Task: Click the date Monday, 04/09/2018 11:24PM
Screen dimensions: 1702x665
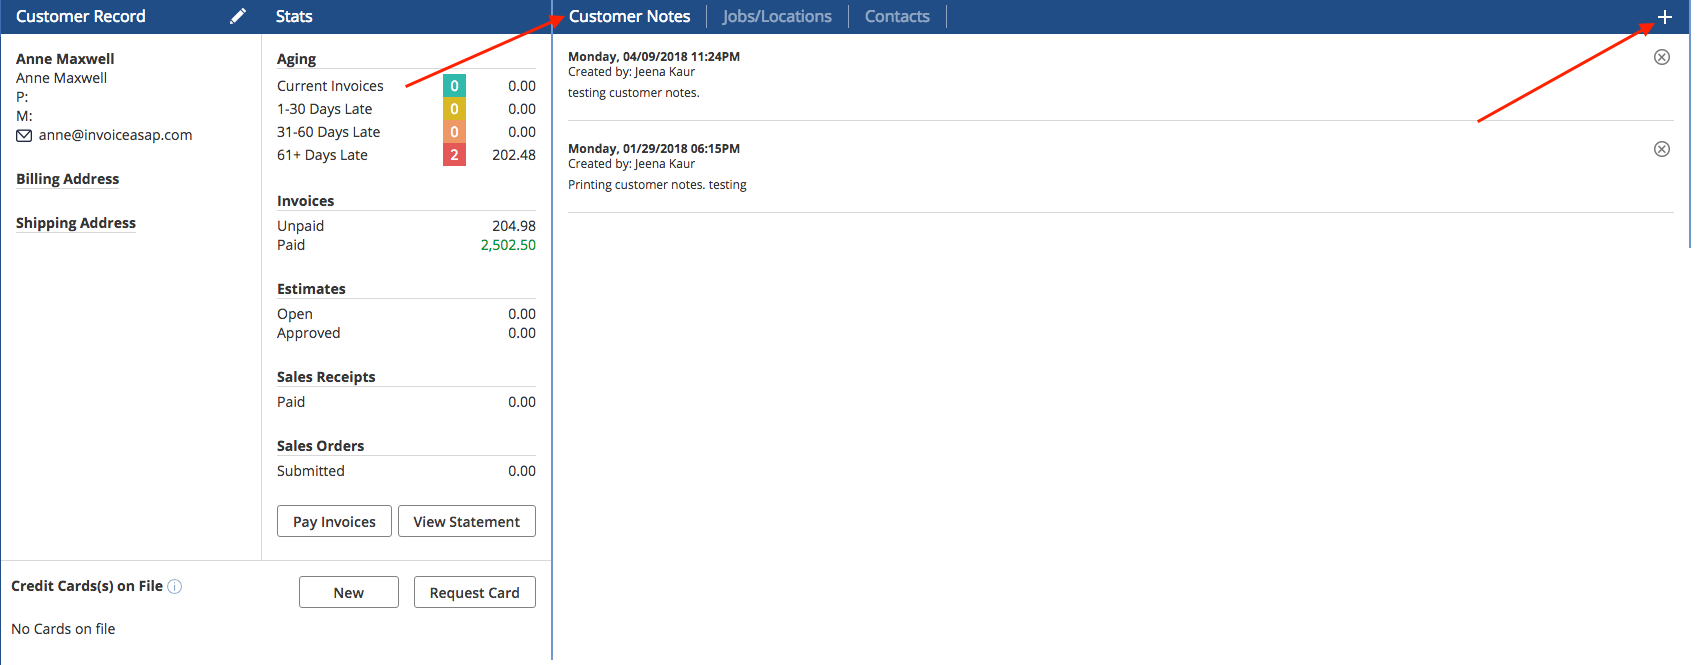Action: 654,57
